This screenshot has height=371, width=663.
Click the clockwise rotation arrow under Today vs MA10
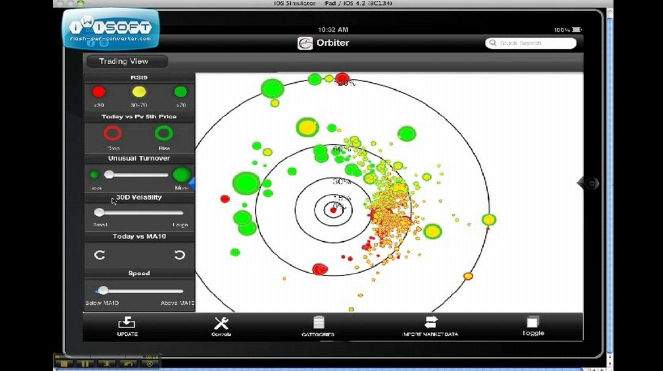tap(180, 255)
